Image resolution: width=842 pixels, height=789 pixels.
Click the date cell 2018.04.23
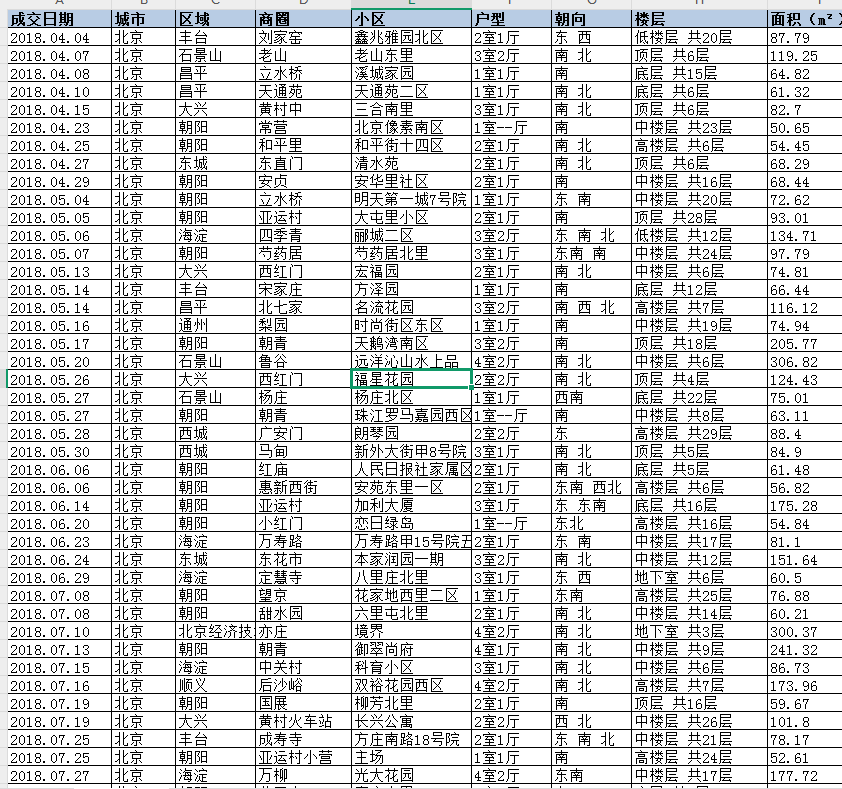click(57, 128)
